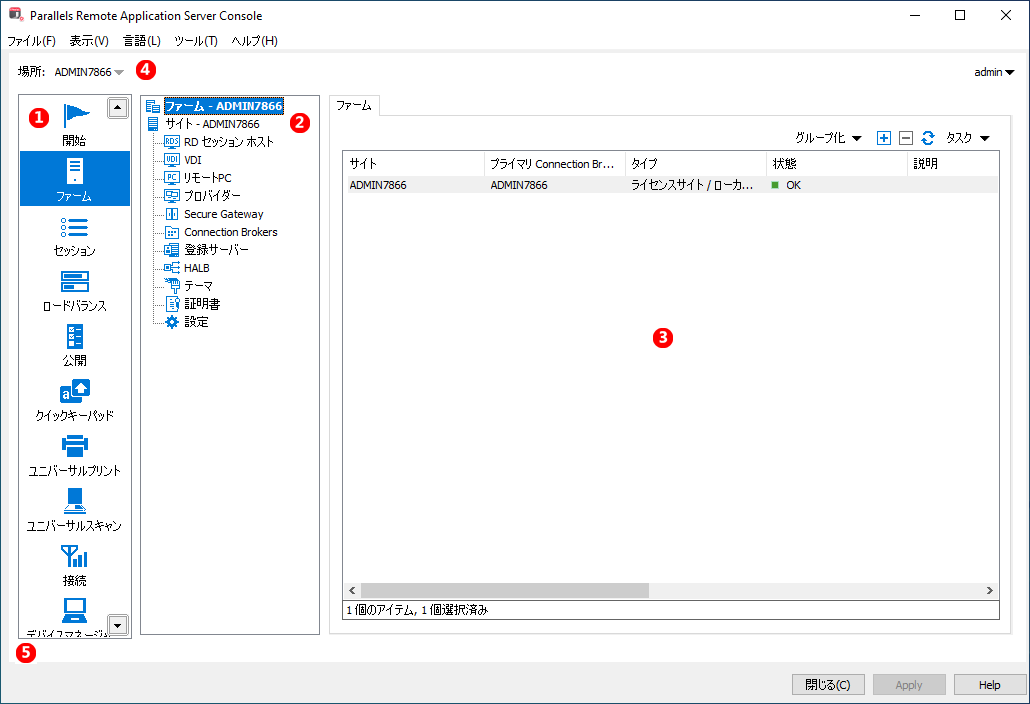Click the Help button
The height and width of the screenshot is (704, 1030).
[x=990, y=685]
